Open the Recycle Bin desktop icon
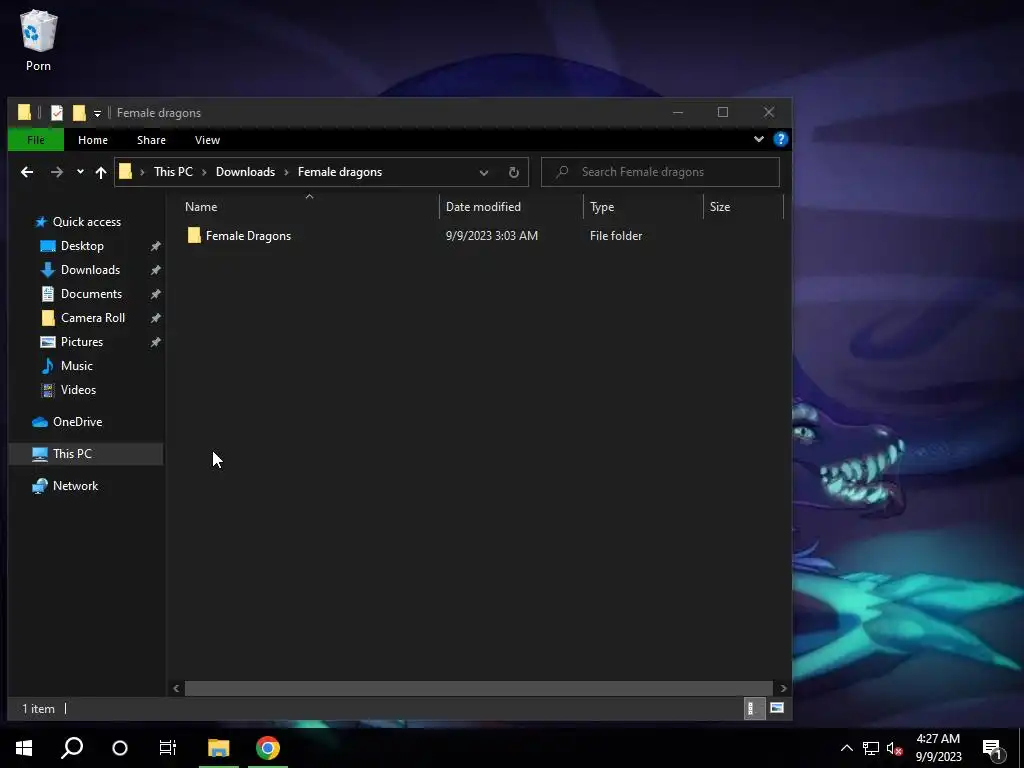The image size is (1024, 768). [x=39, y=40]
